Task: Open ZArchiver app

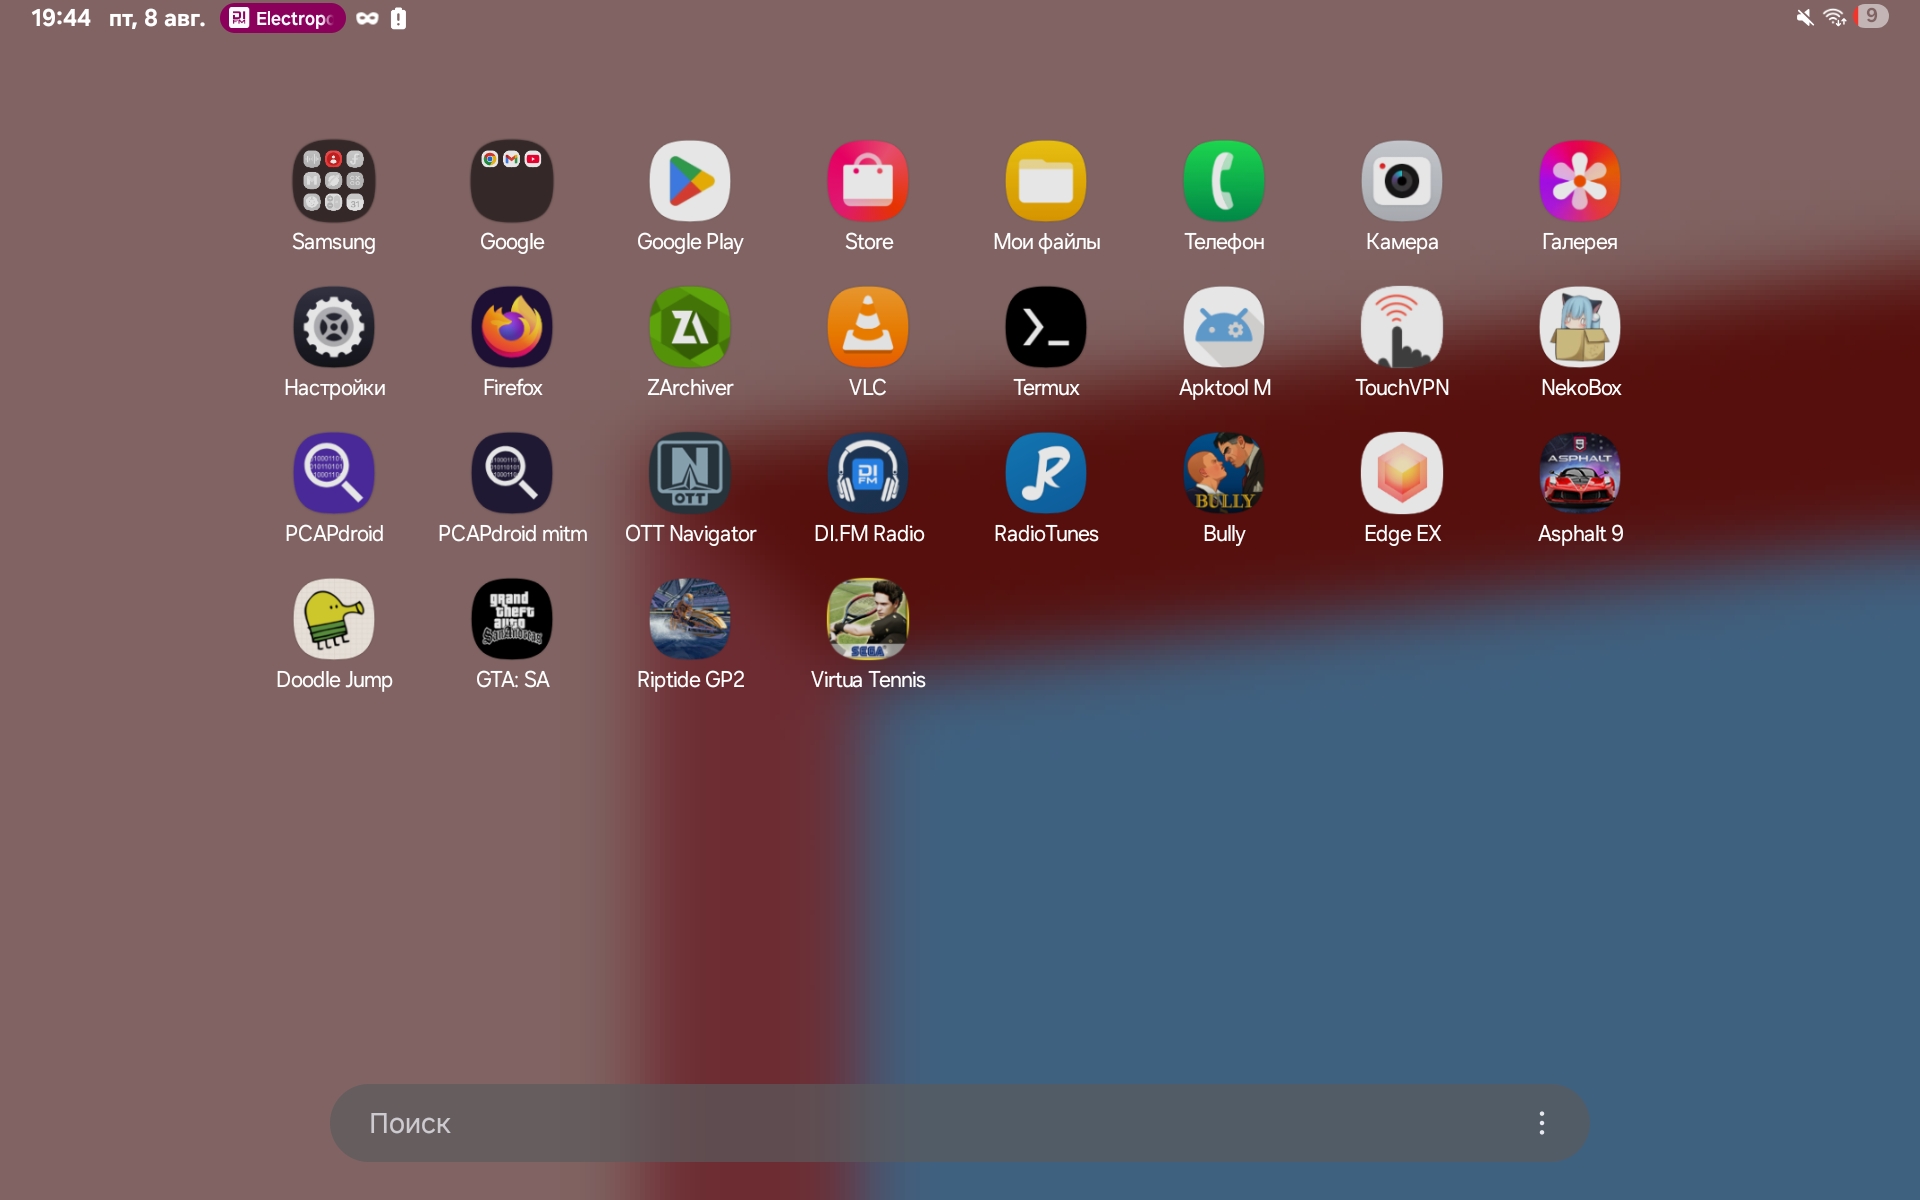Action: [x=690, y=327]
